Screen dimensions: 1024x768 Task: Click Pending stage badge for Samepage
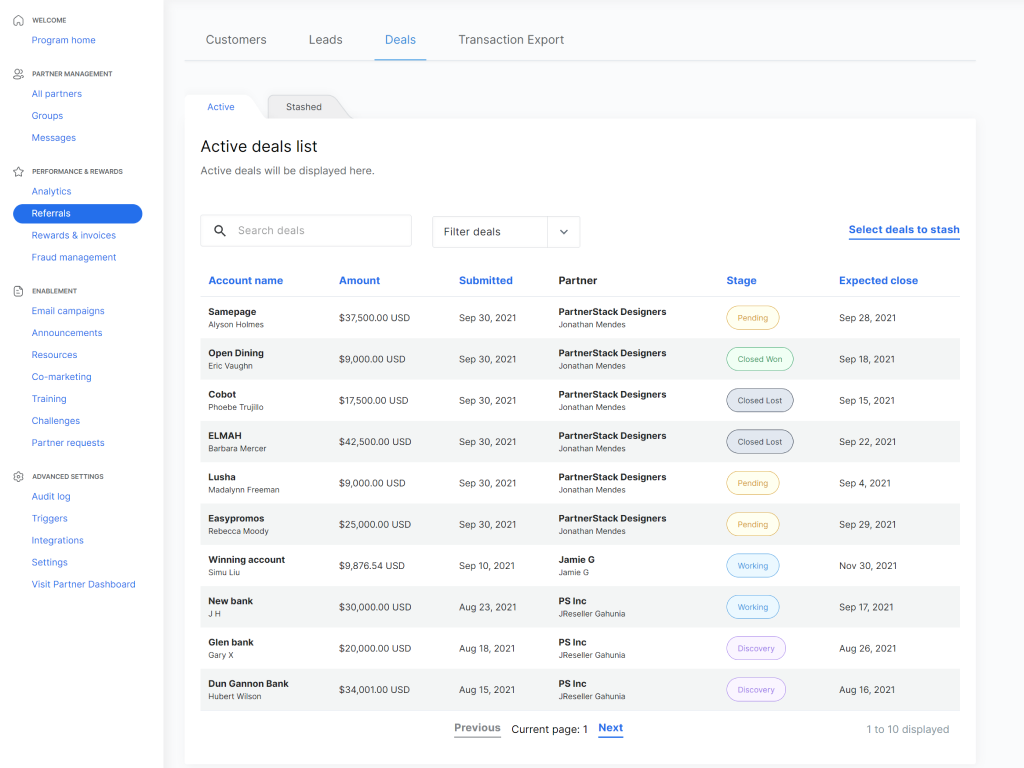click(752, 318)
